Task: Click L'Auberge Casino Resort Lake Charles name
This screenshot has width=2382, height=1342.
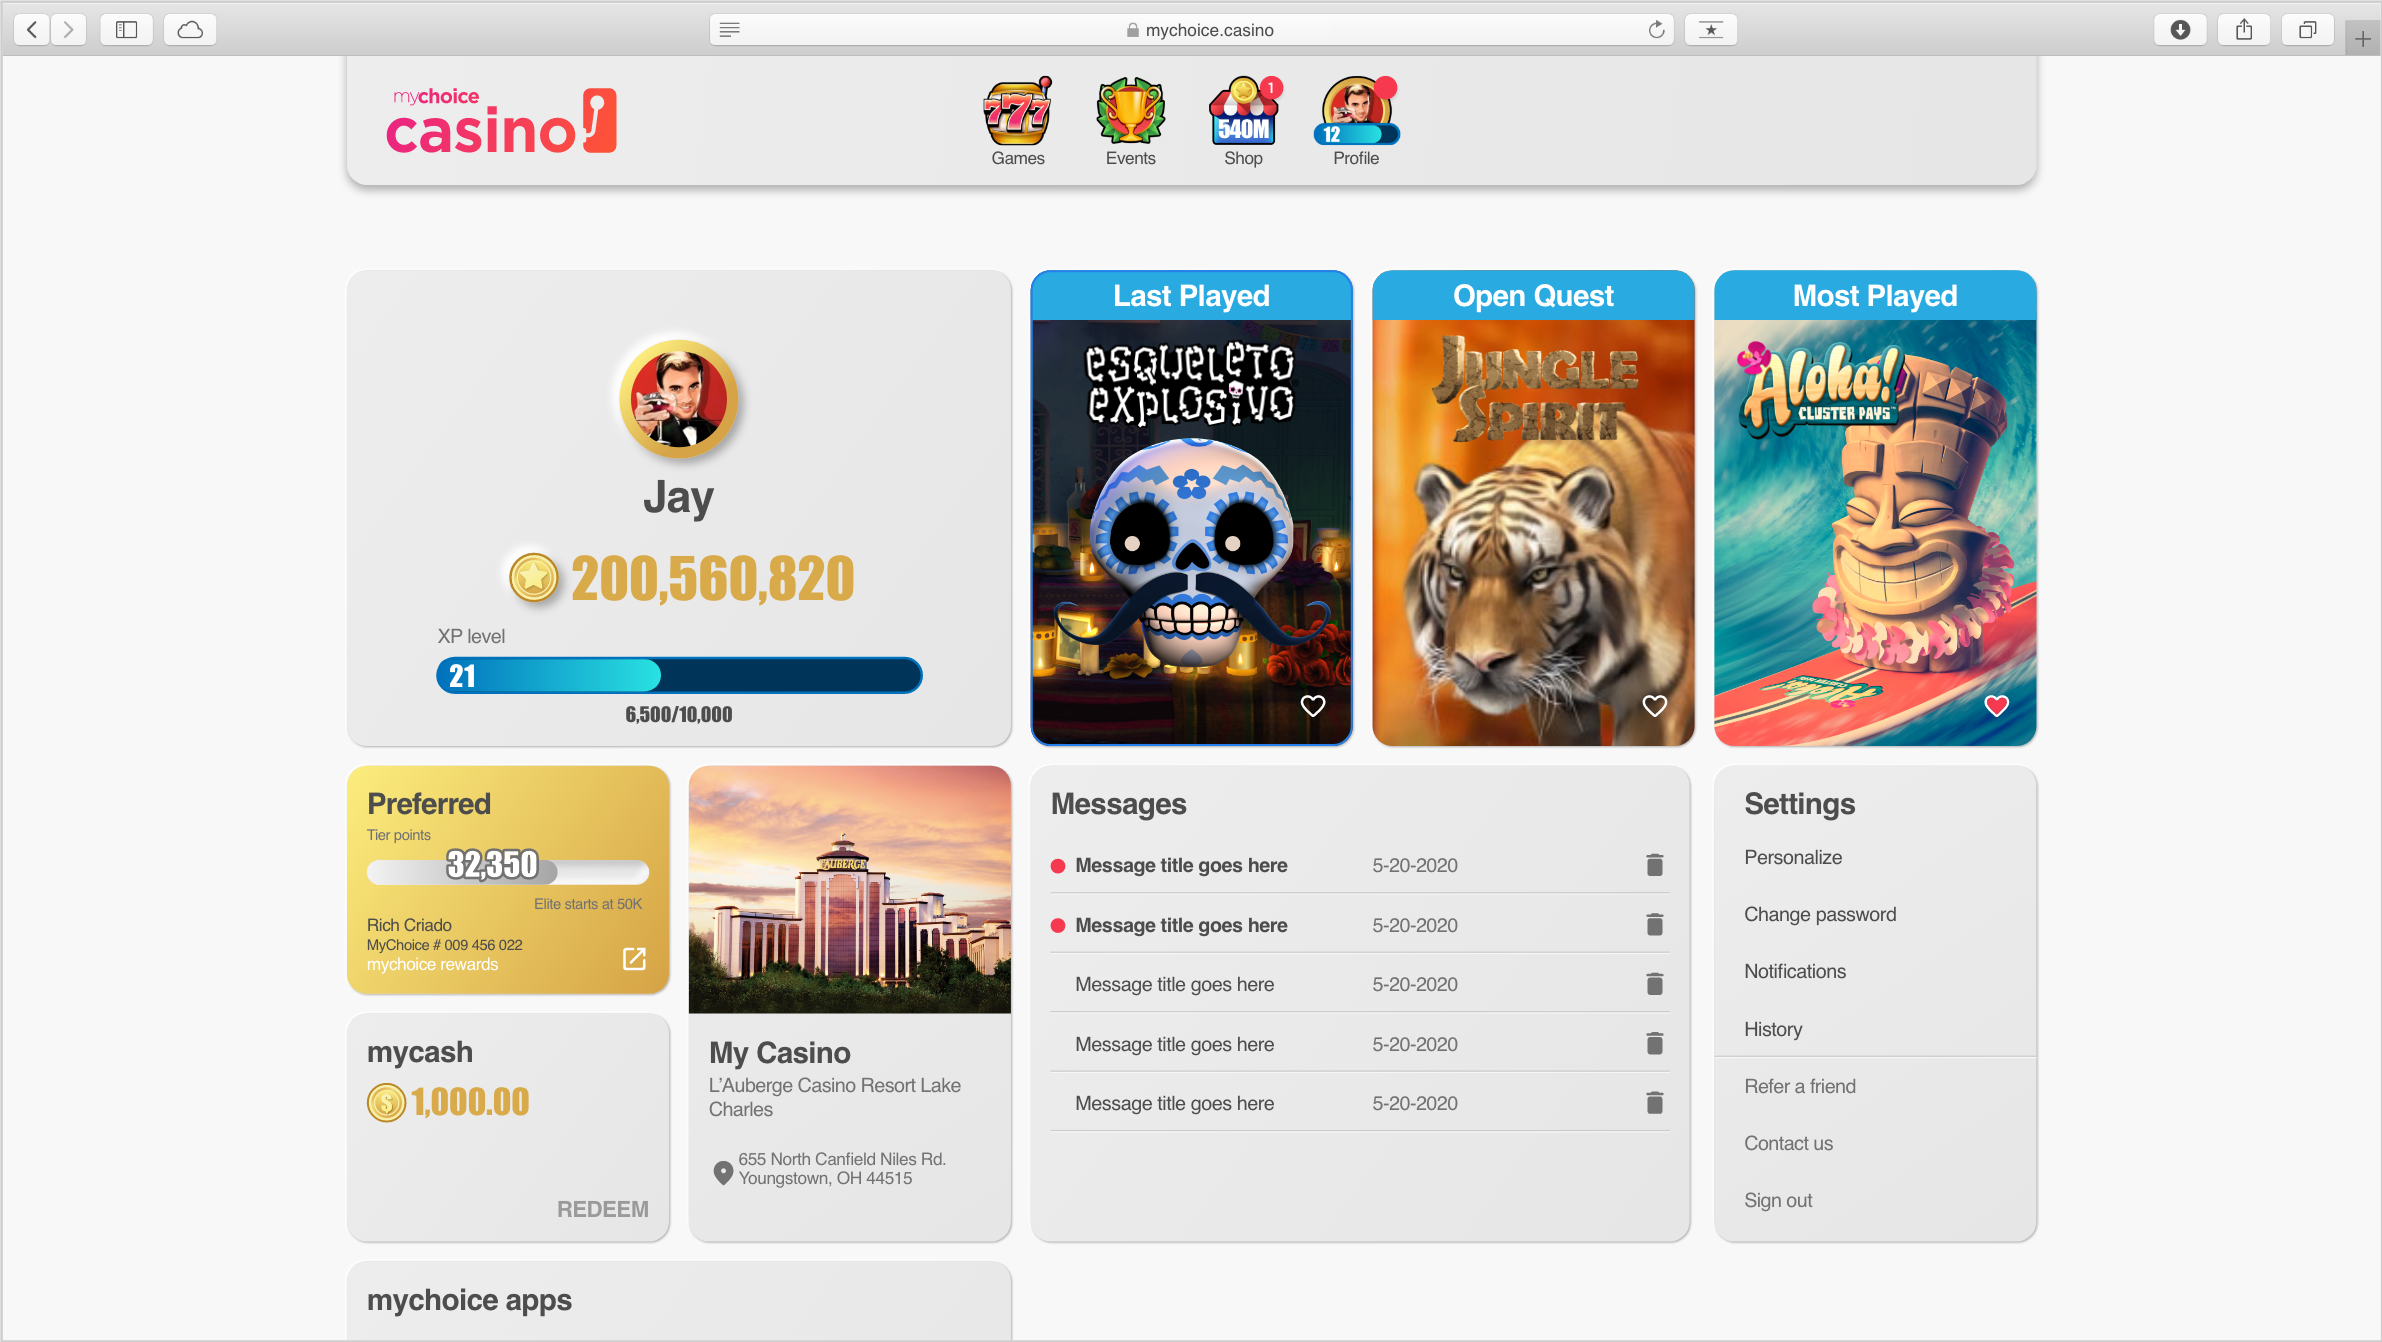Action: click(834, 1097)
